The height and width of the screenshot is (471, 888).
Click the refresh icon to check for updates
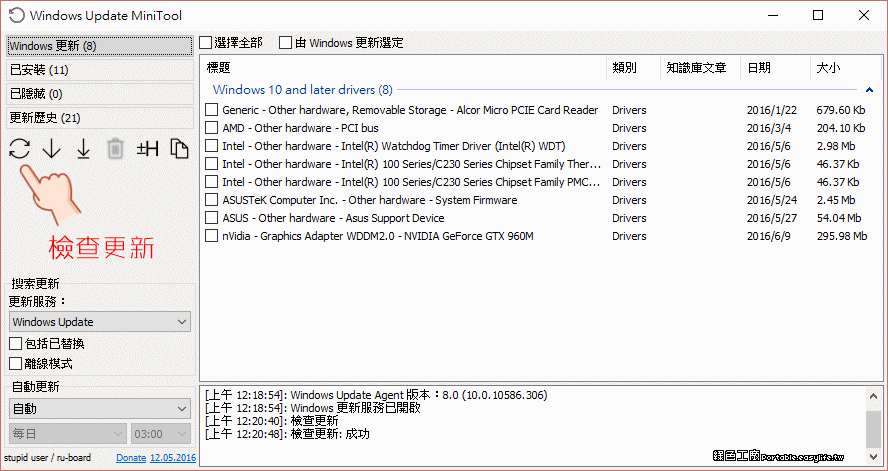pos(19,149)
